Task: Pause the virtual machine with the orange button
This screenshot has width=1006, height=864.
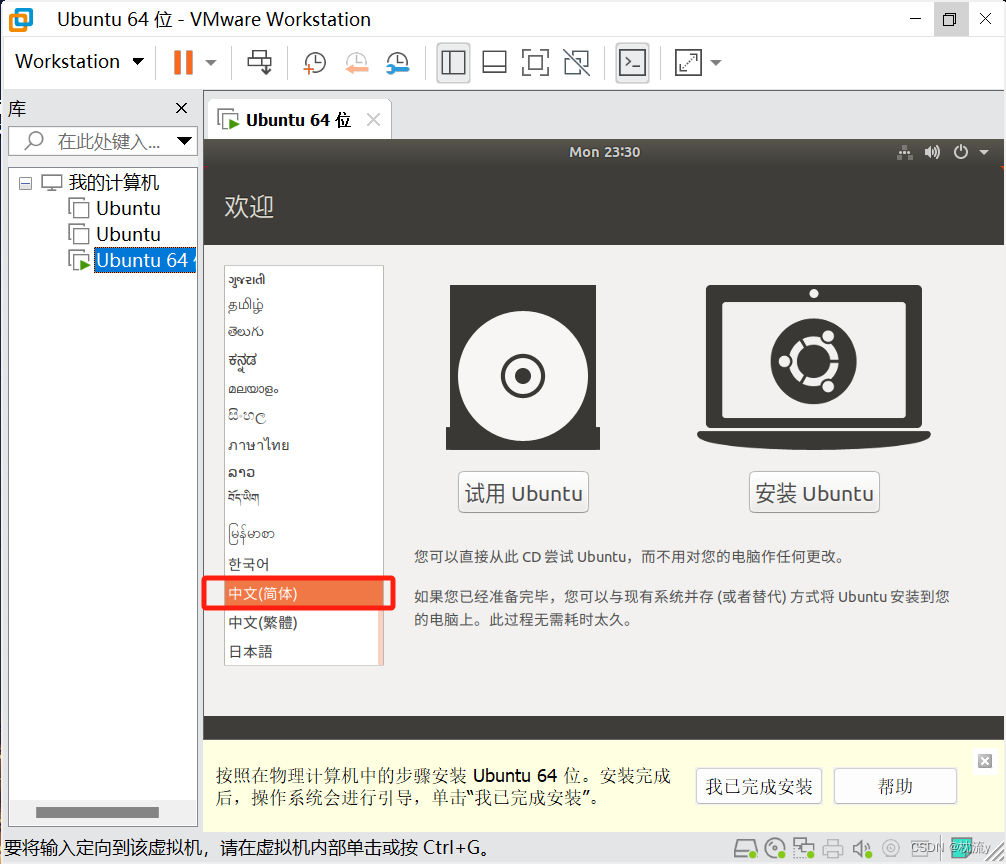Action: click(x=183, y=62)
